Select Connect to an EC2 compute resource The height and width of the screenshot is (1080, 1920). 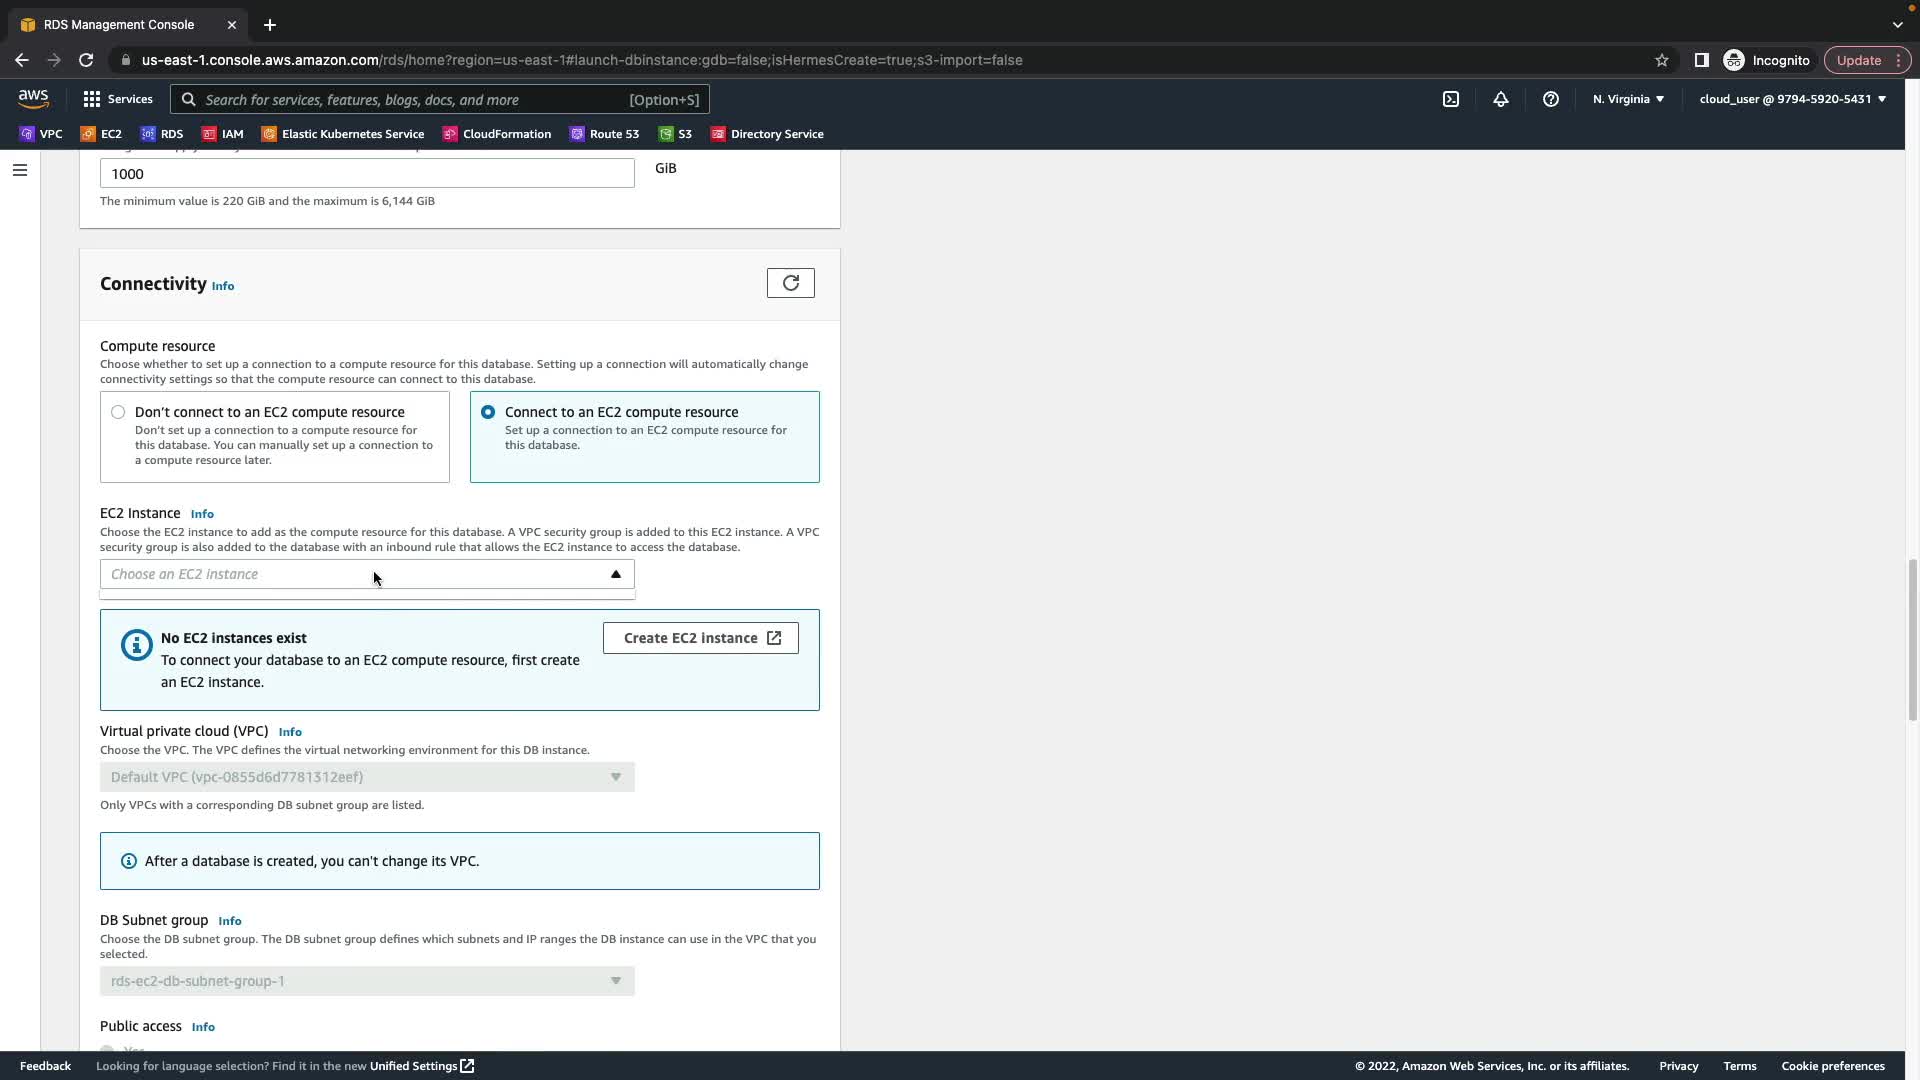tap(488, 412)
